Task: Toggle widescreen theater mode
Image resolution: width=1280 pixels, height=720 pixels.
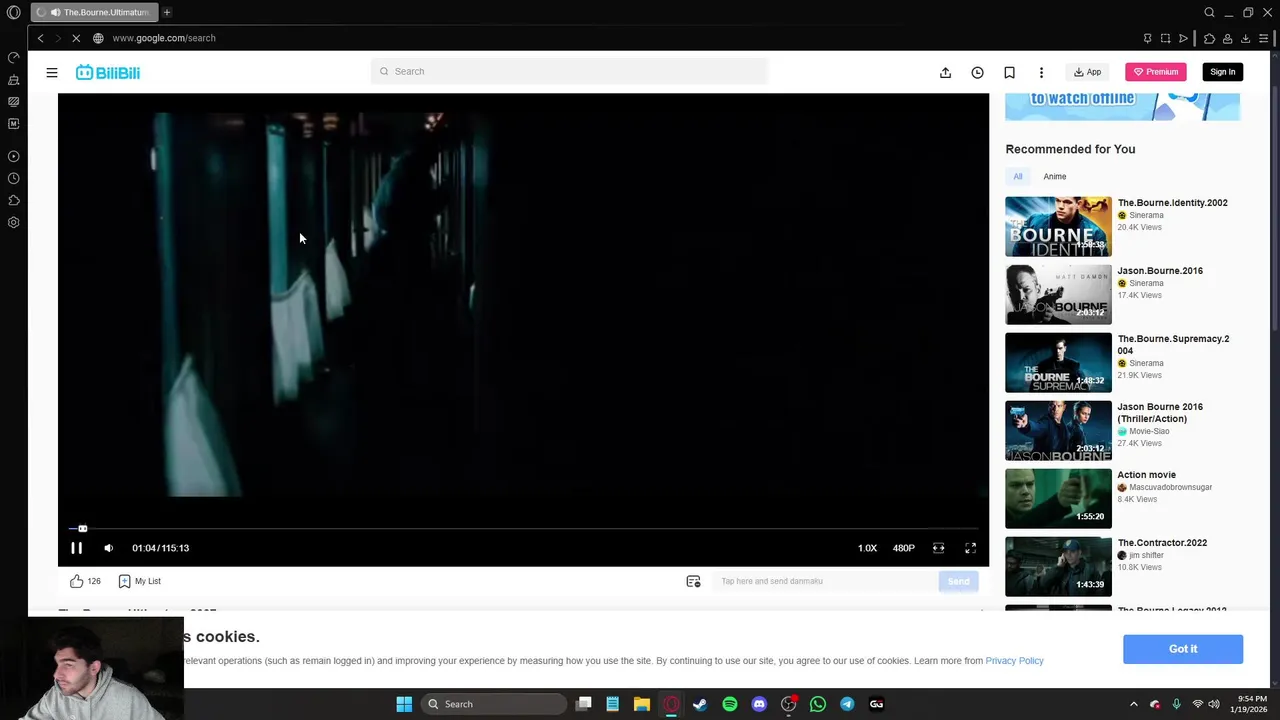Action: 938,548
